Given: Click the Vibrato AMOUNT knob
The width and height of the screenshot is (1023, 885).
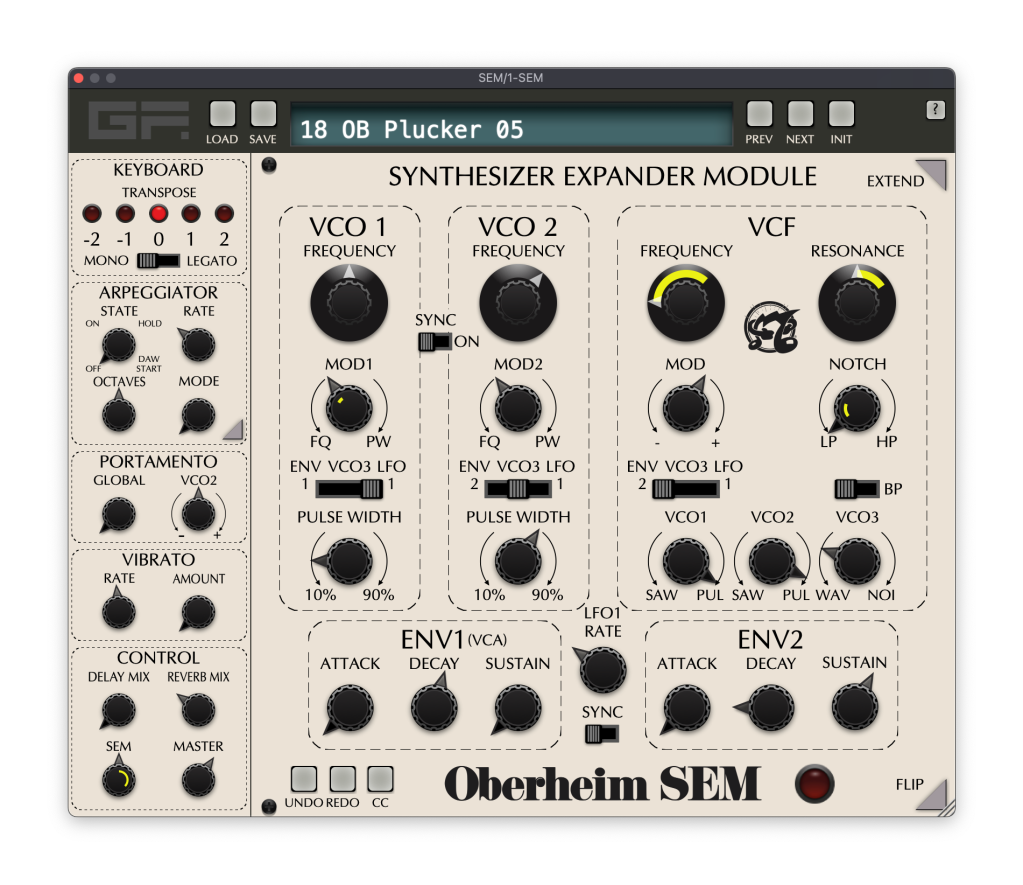Looking at the screenshot, I should pyautogui.click(x=198, y=612).
